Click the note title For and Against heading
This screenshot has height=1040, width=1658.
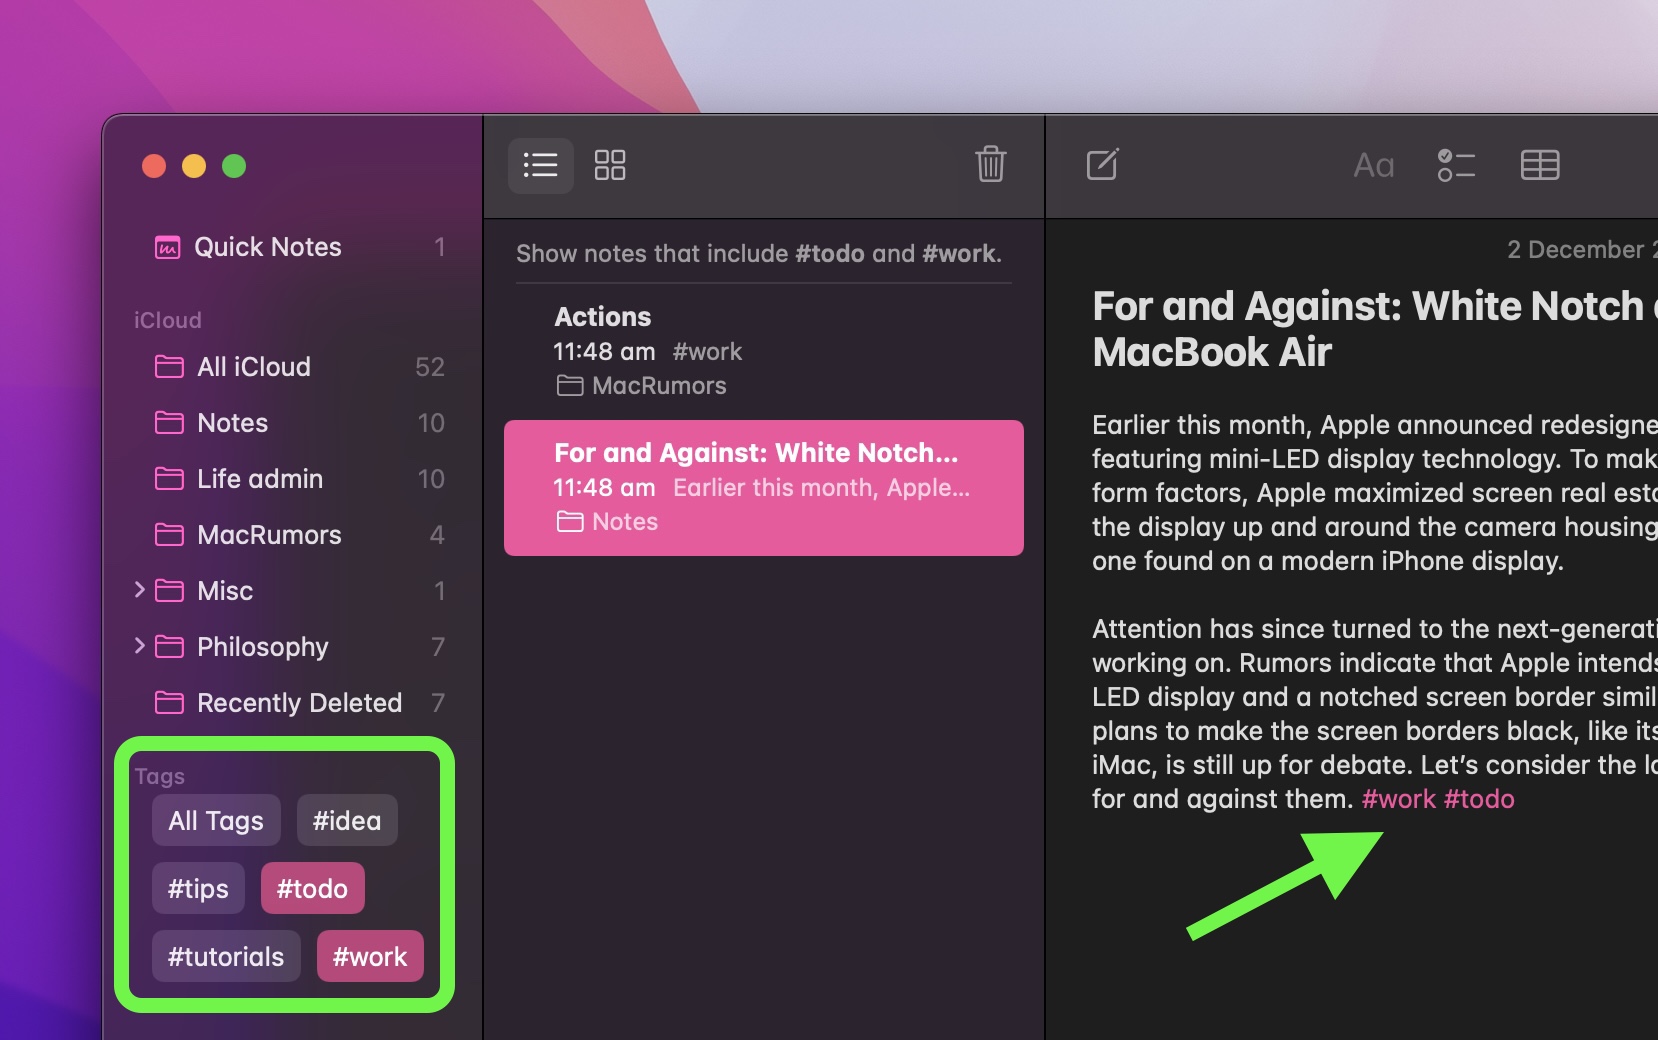coord(1375,329)
